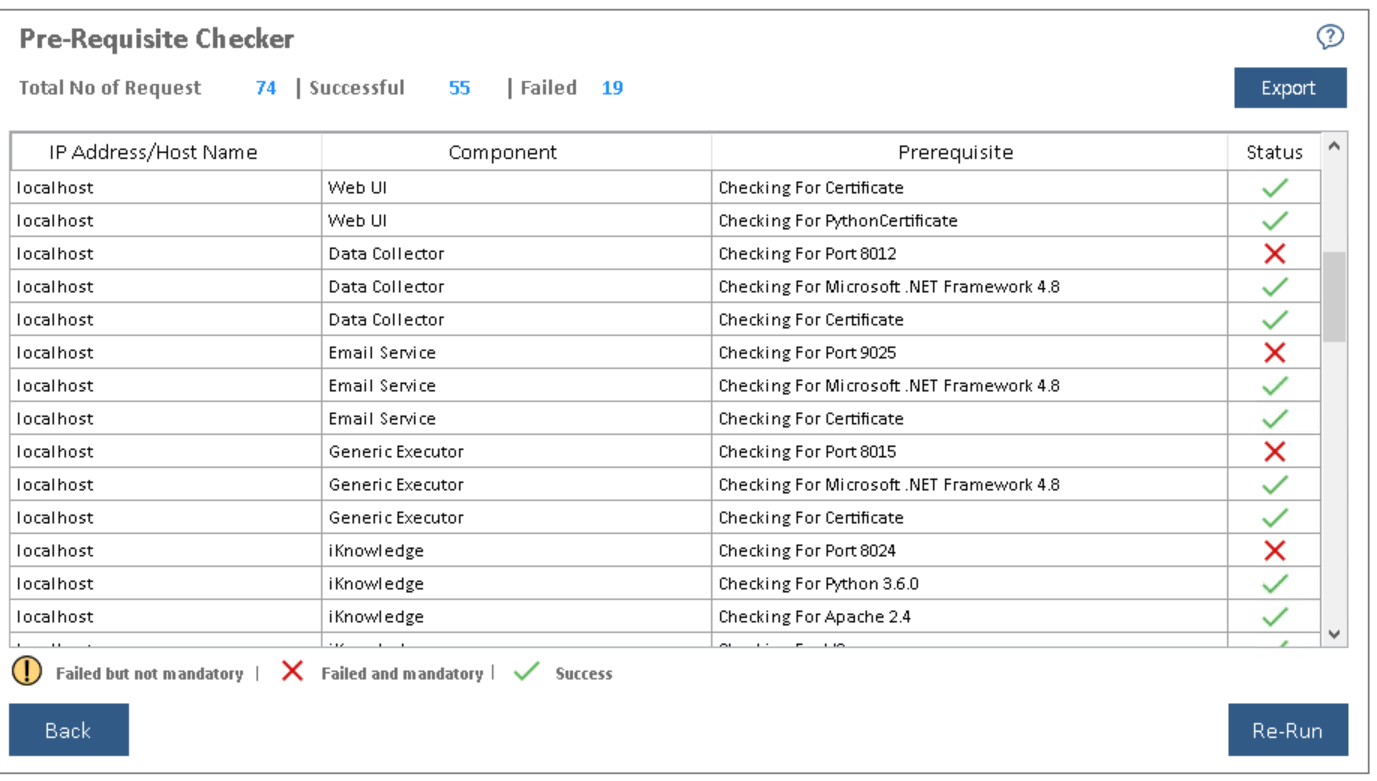Sort by the Component column header
The width and height of the screenshot is (1377, 781).
click(x=502, y=153)
